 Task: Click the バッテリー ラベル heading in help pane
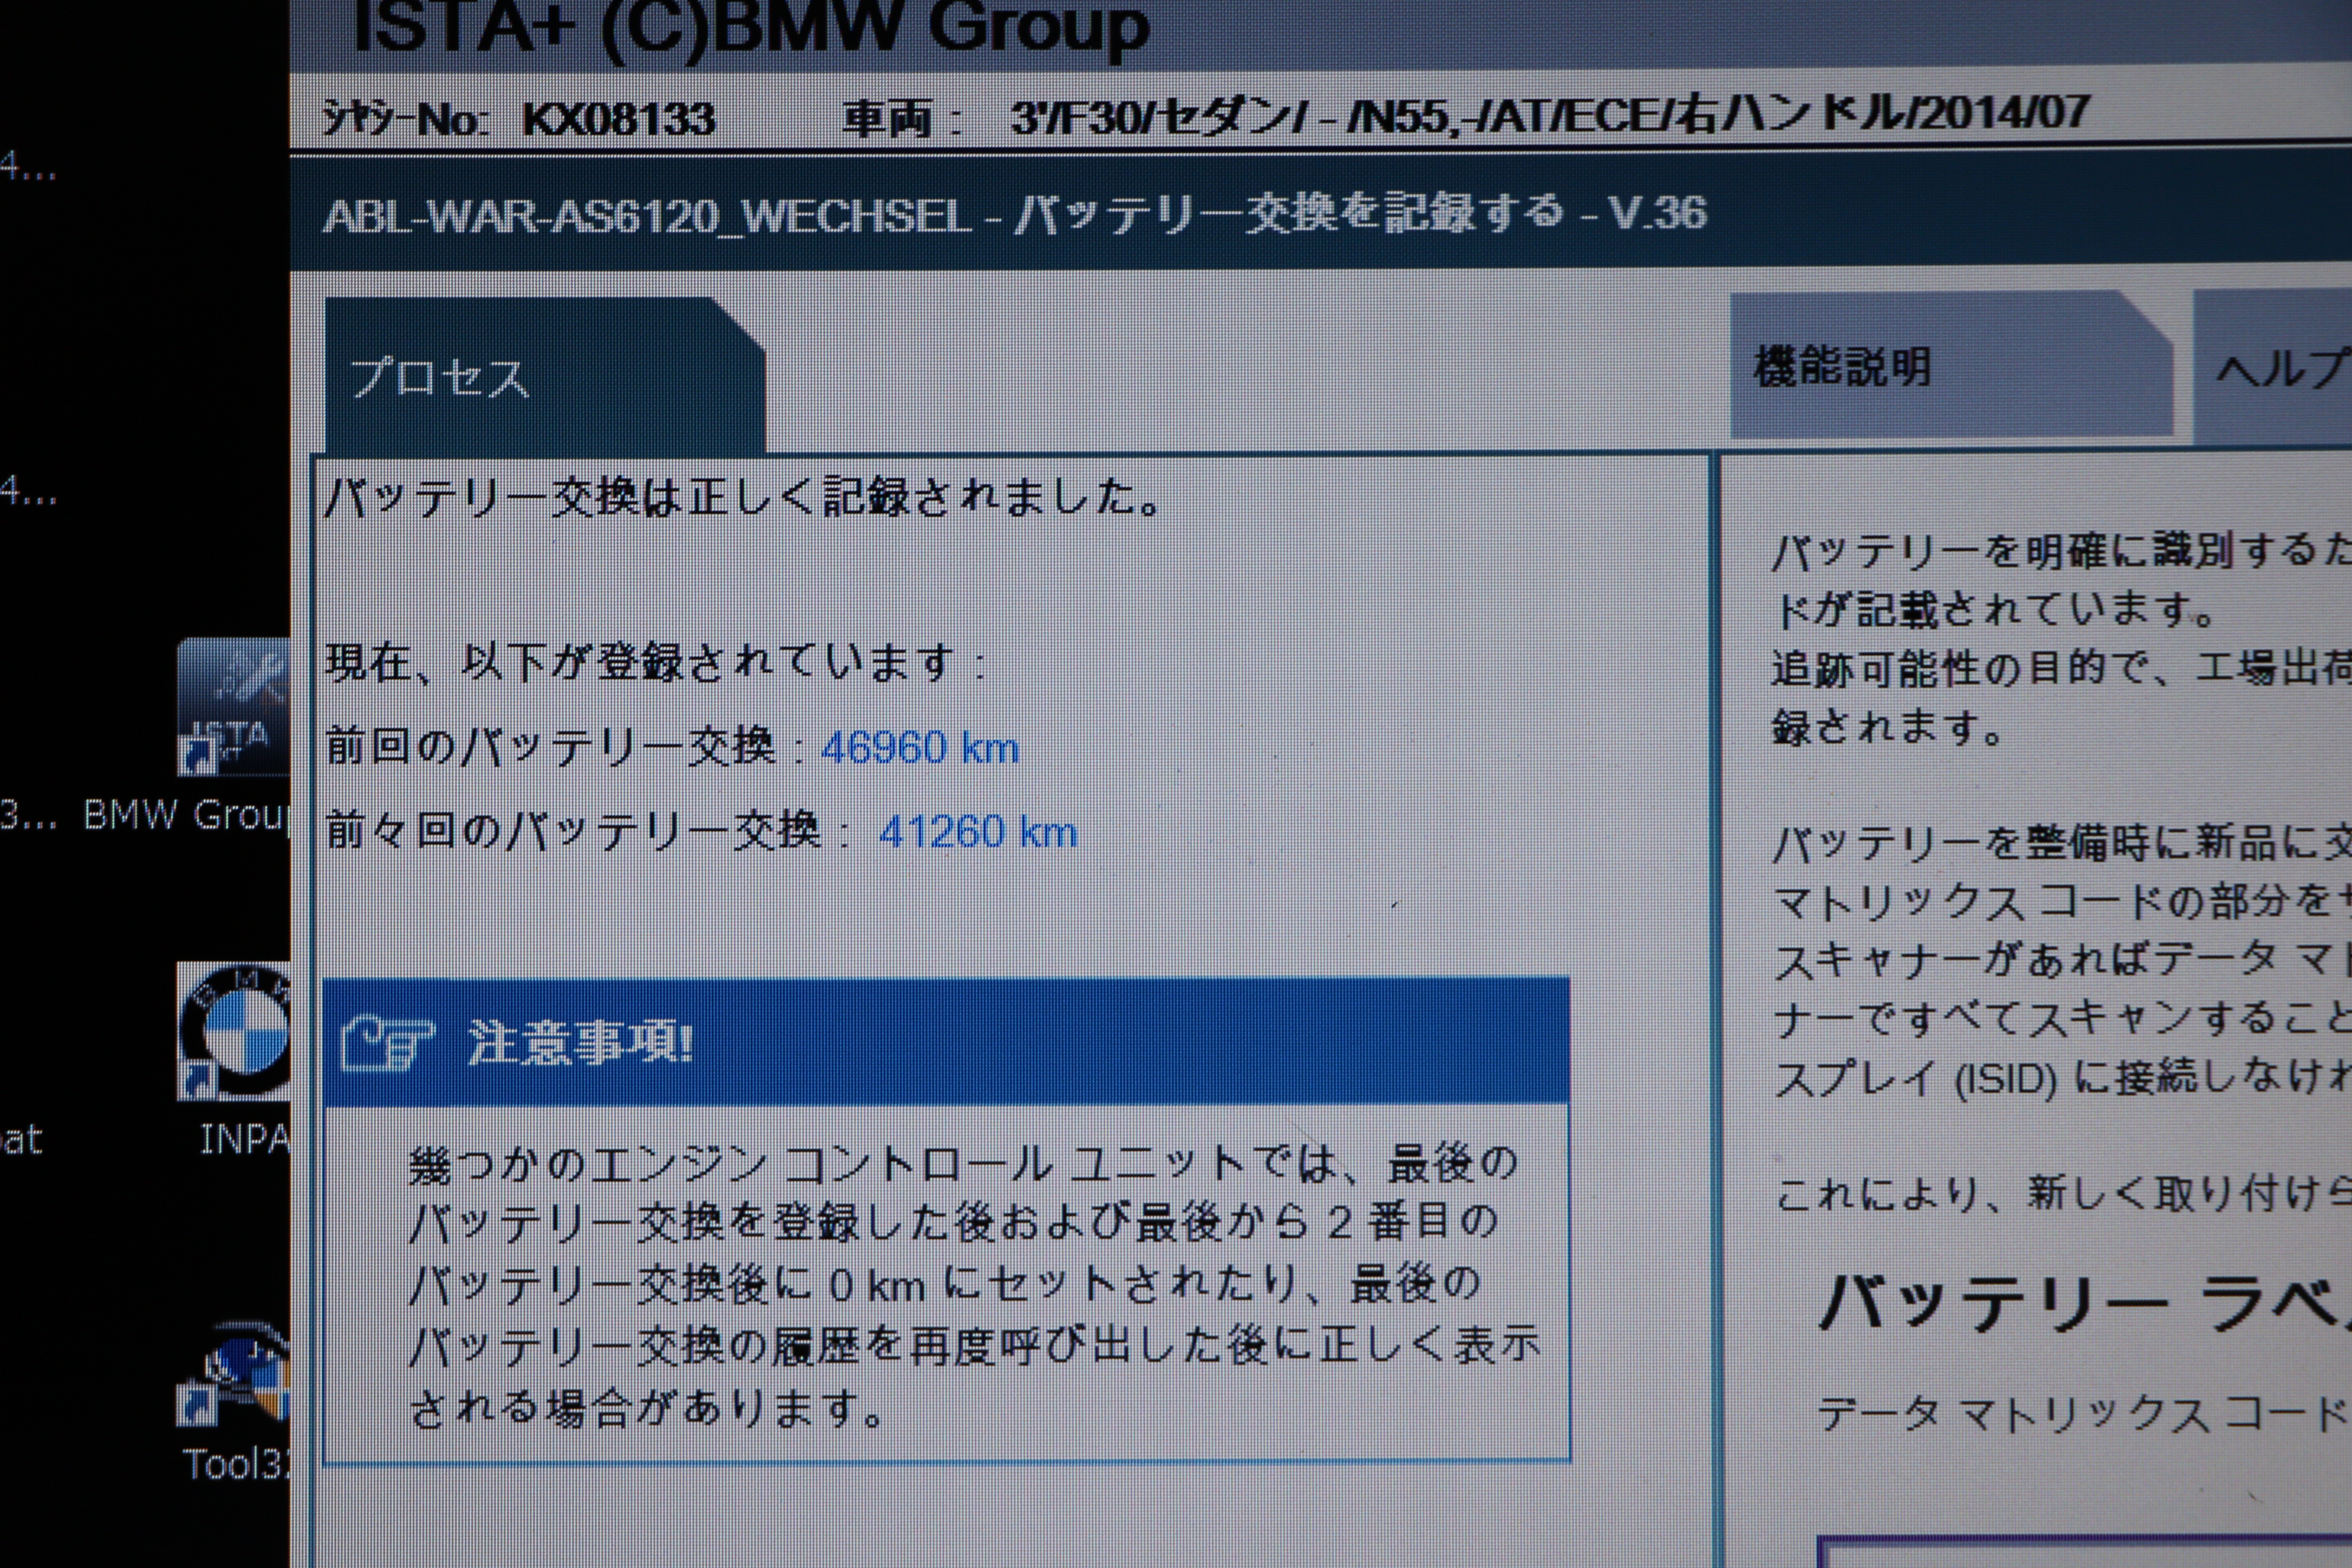point(2085,1305)
